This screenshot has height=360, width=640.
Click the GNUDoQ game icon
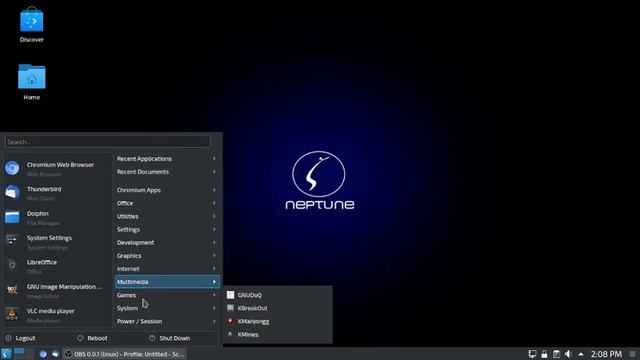[x=231, y=295]
